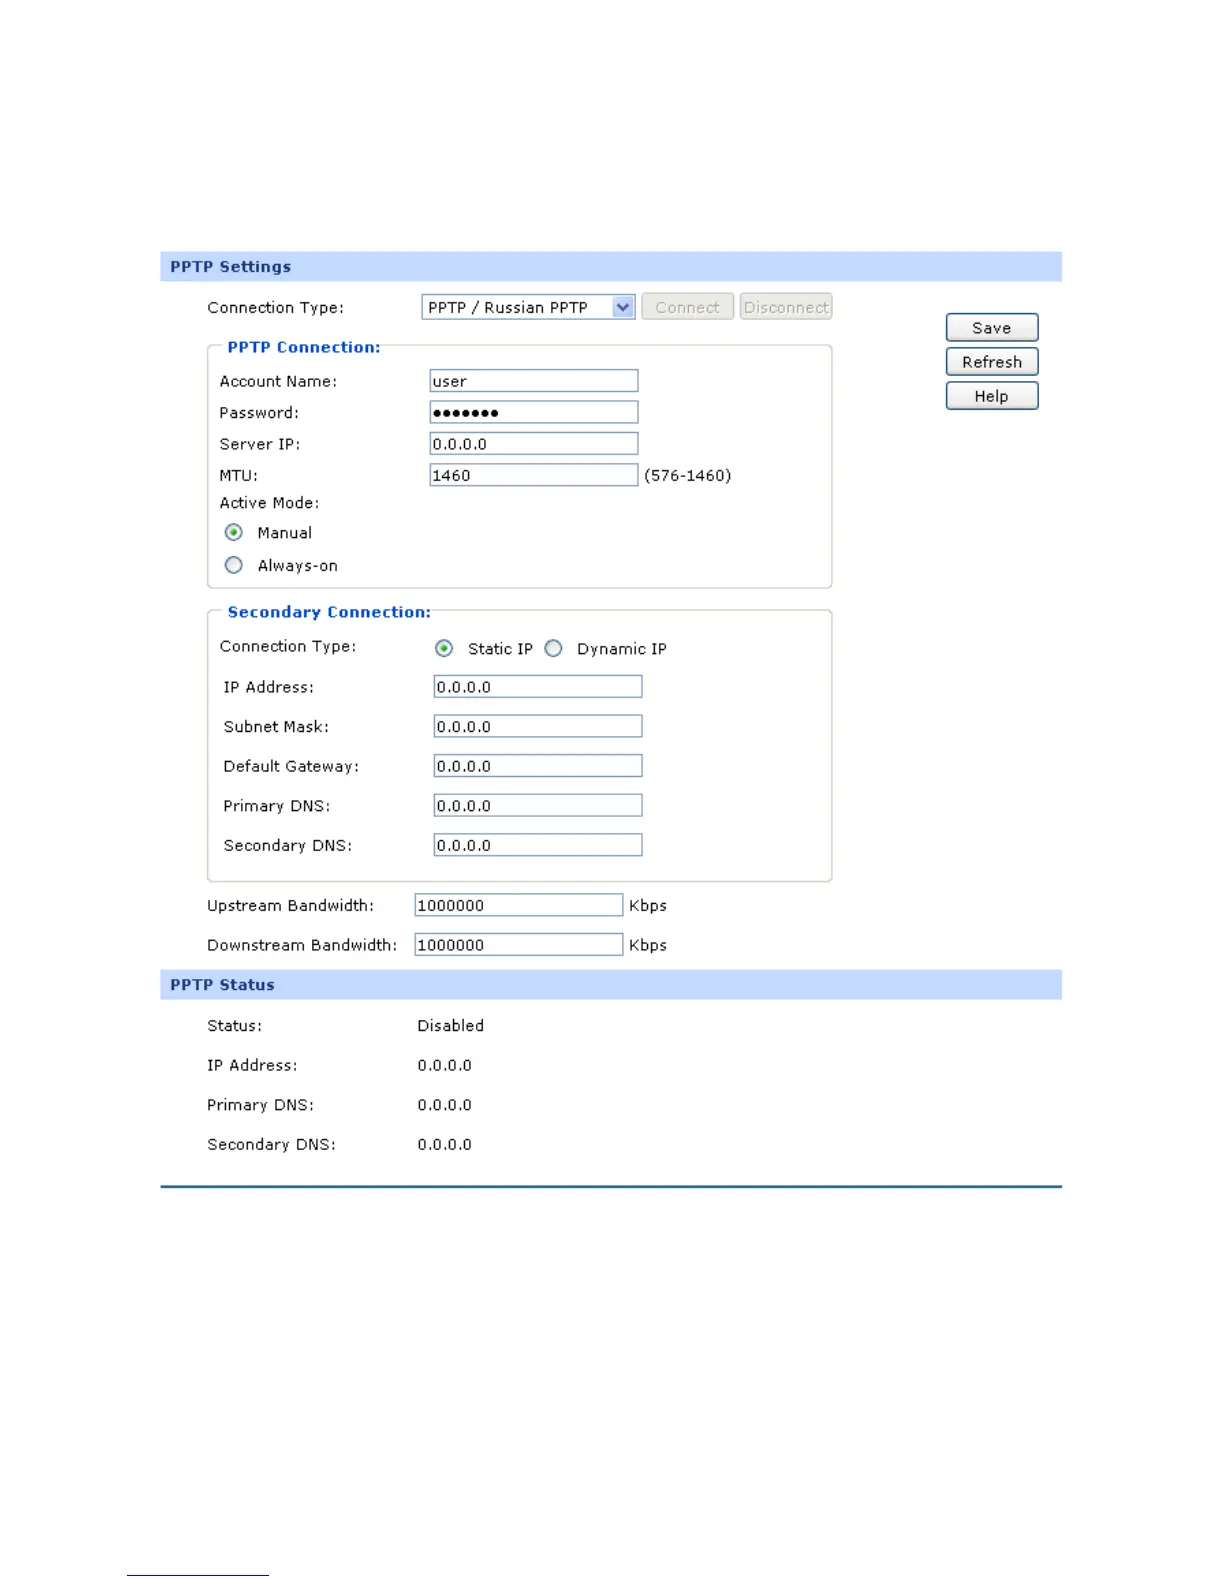This screenshot has height=1584, width=1224.
Task: Click the Active Mode label
Action: coord(269,503)
